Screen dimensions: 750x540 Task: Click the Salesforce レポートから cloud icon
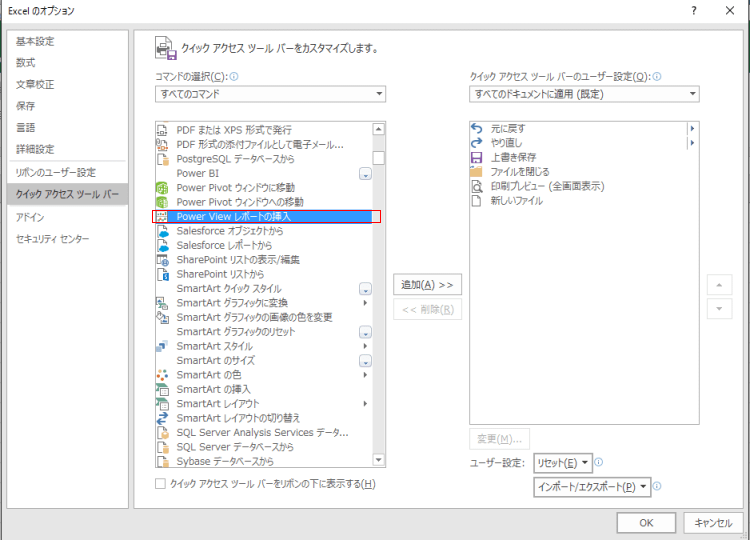(x=163, y=245)
